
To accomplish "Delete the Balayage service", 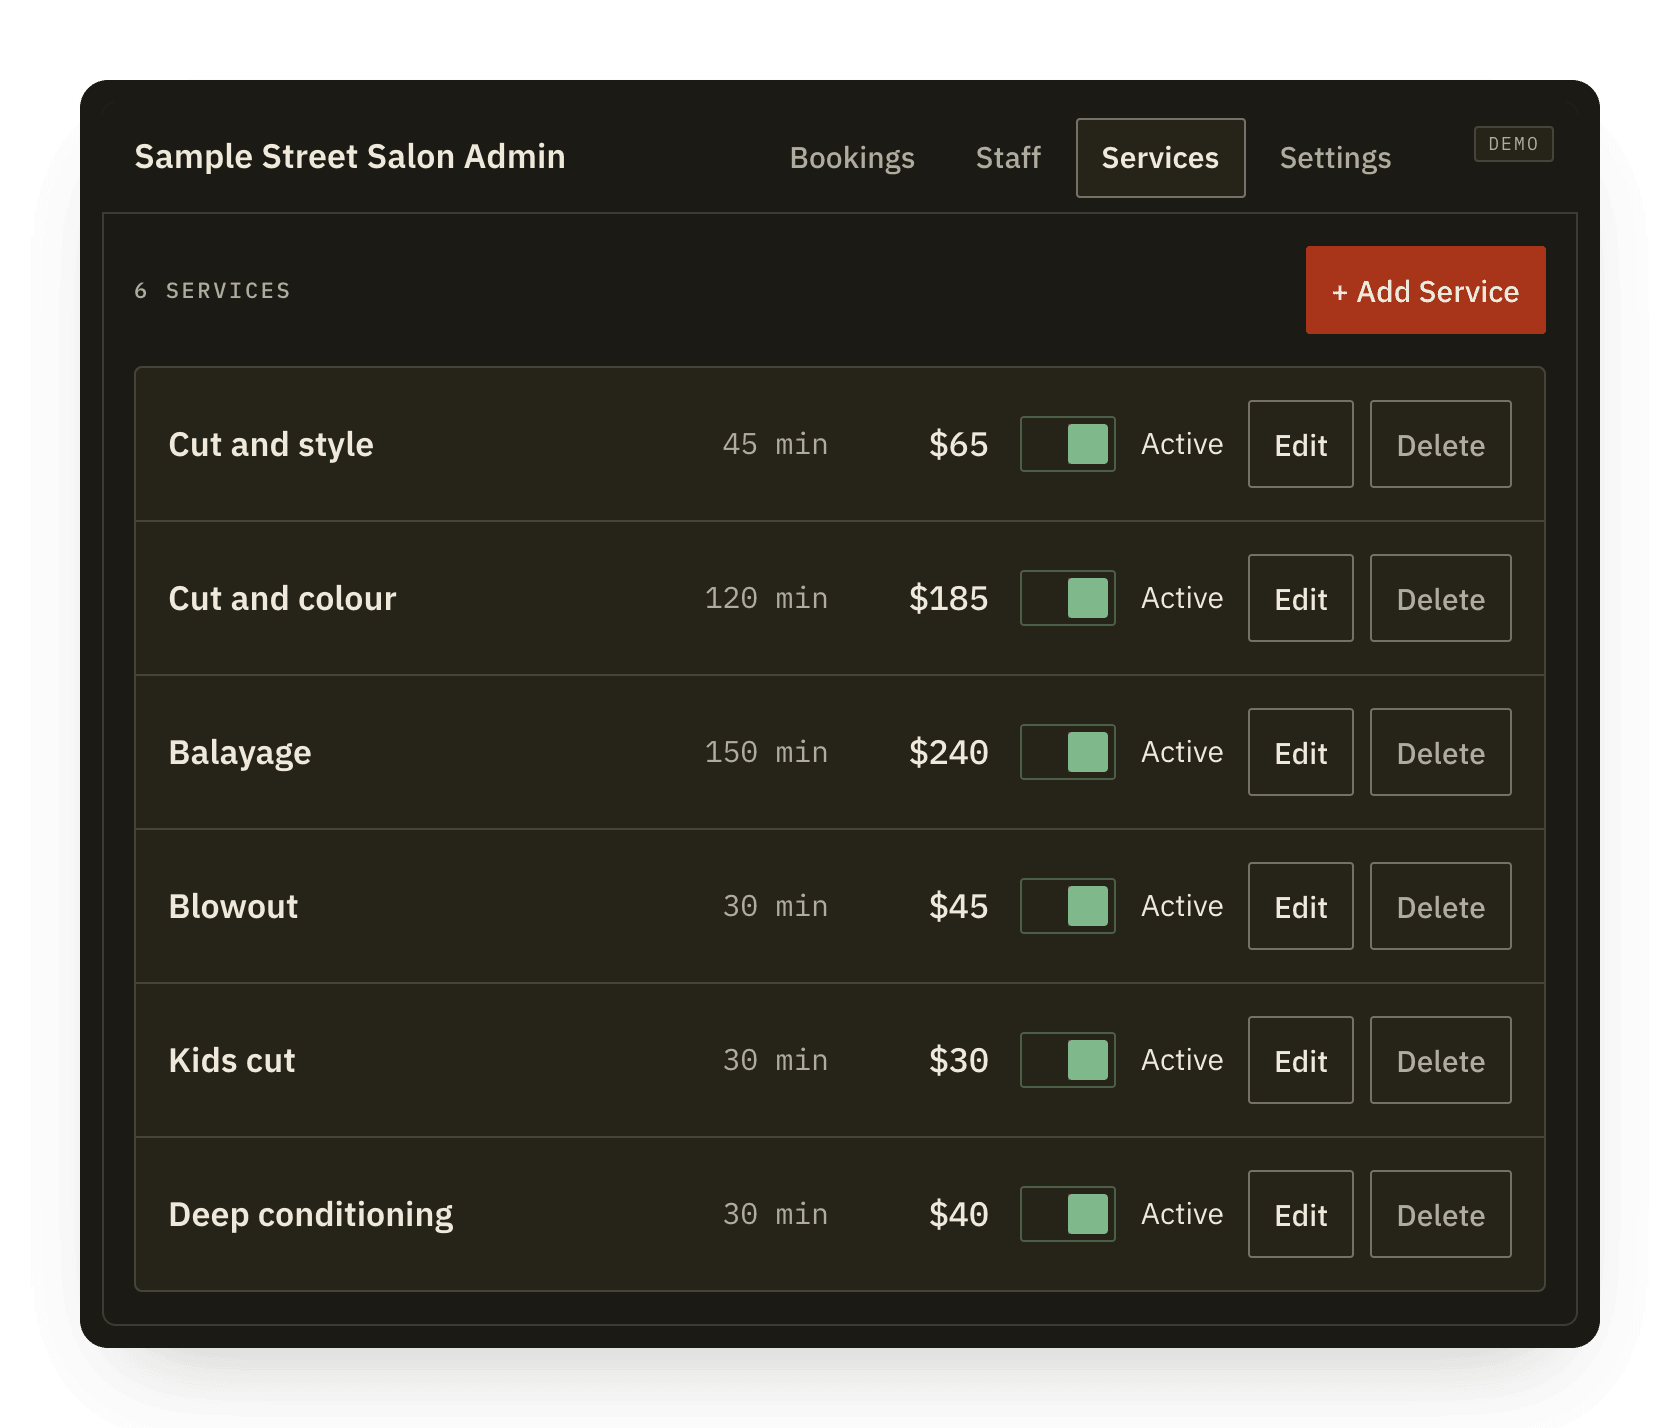I will [1440, 752].
